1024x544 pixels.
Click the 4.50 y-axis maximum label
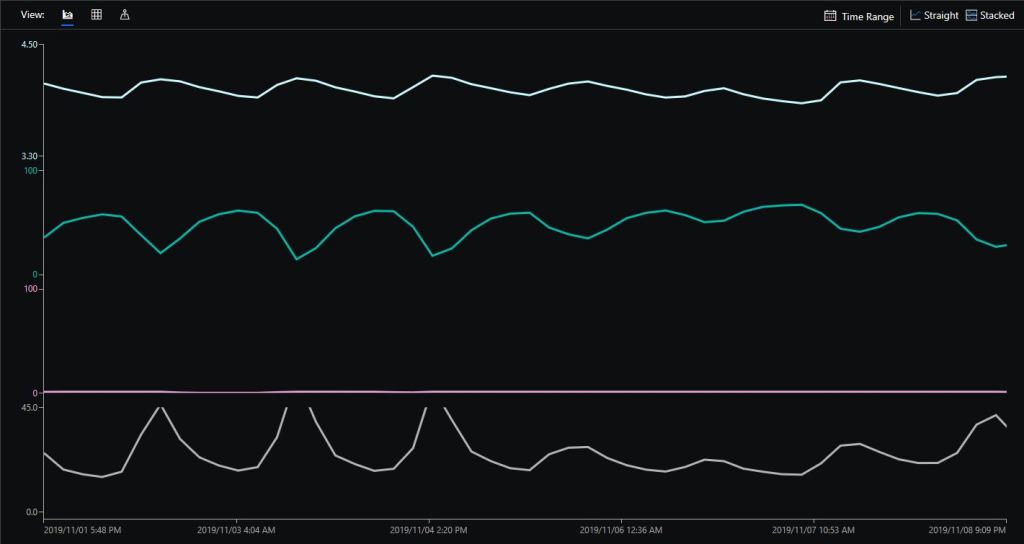click(x=28, y=45)
